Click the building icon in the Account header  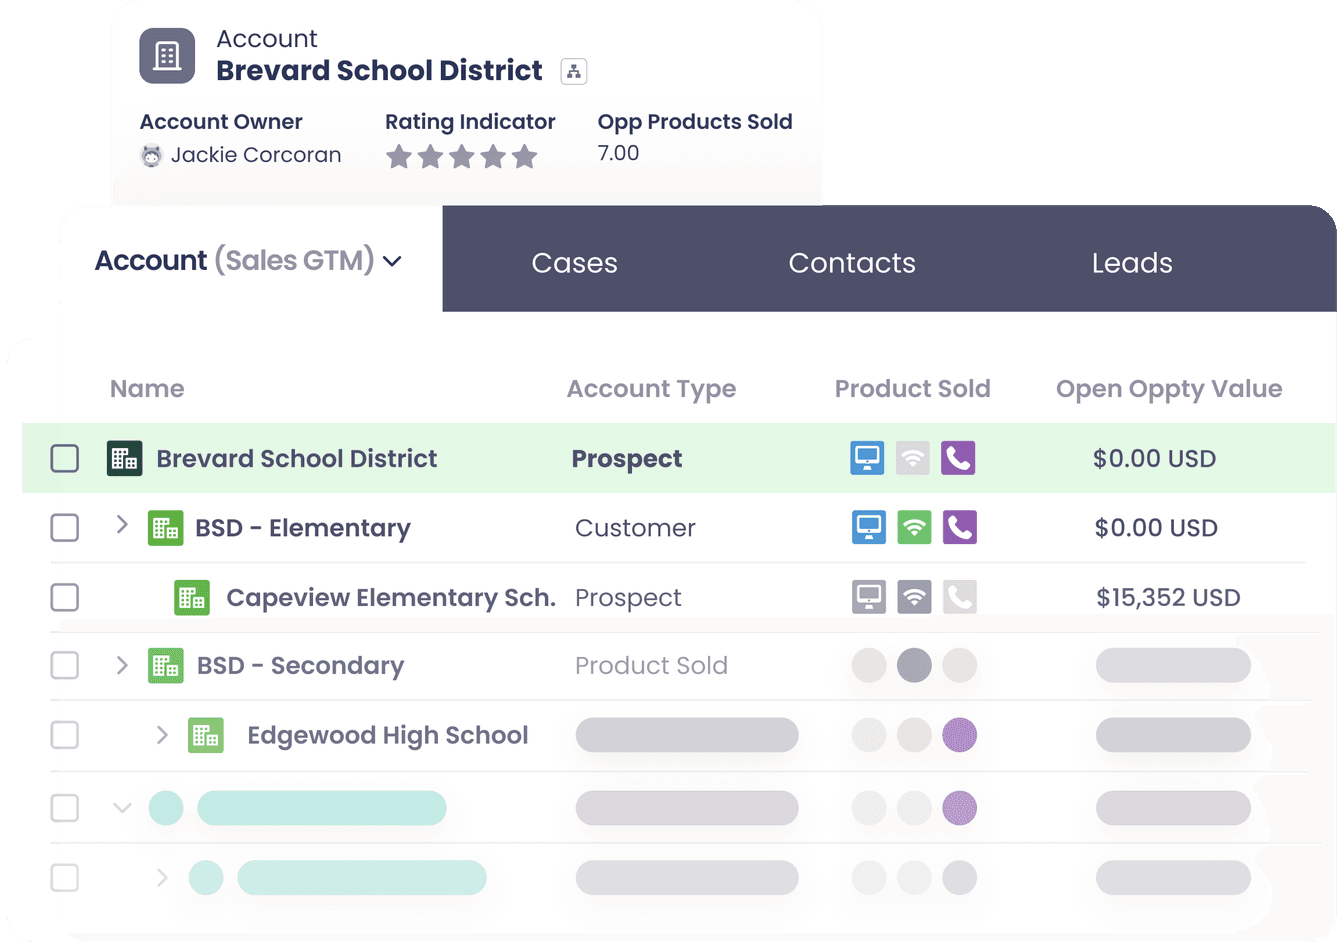[x=167, y=56]
